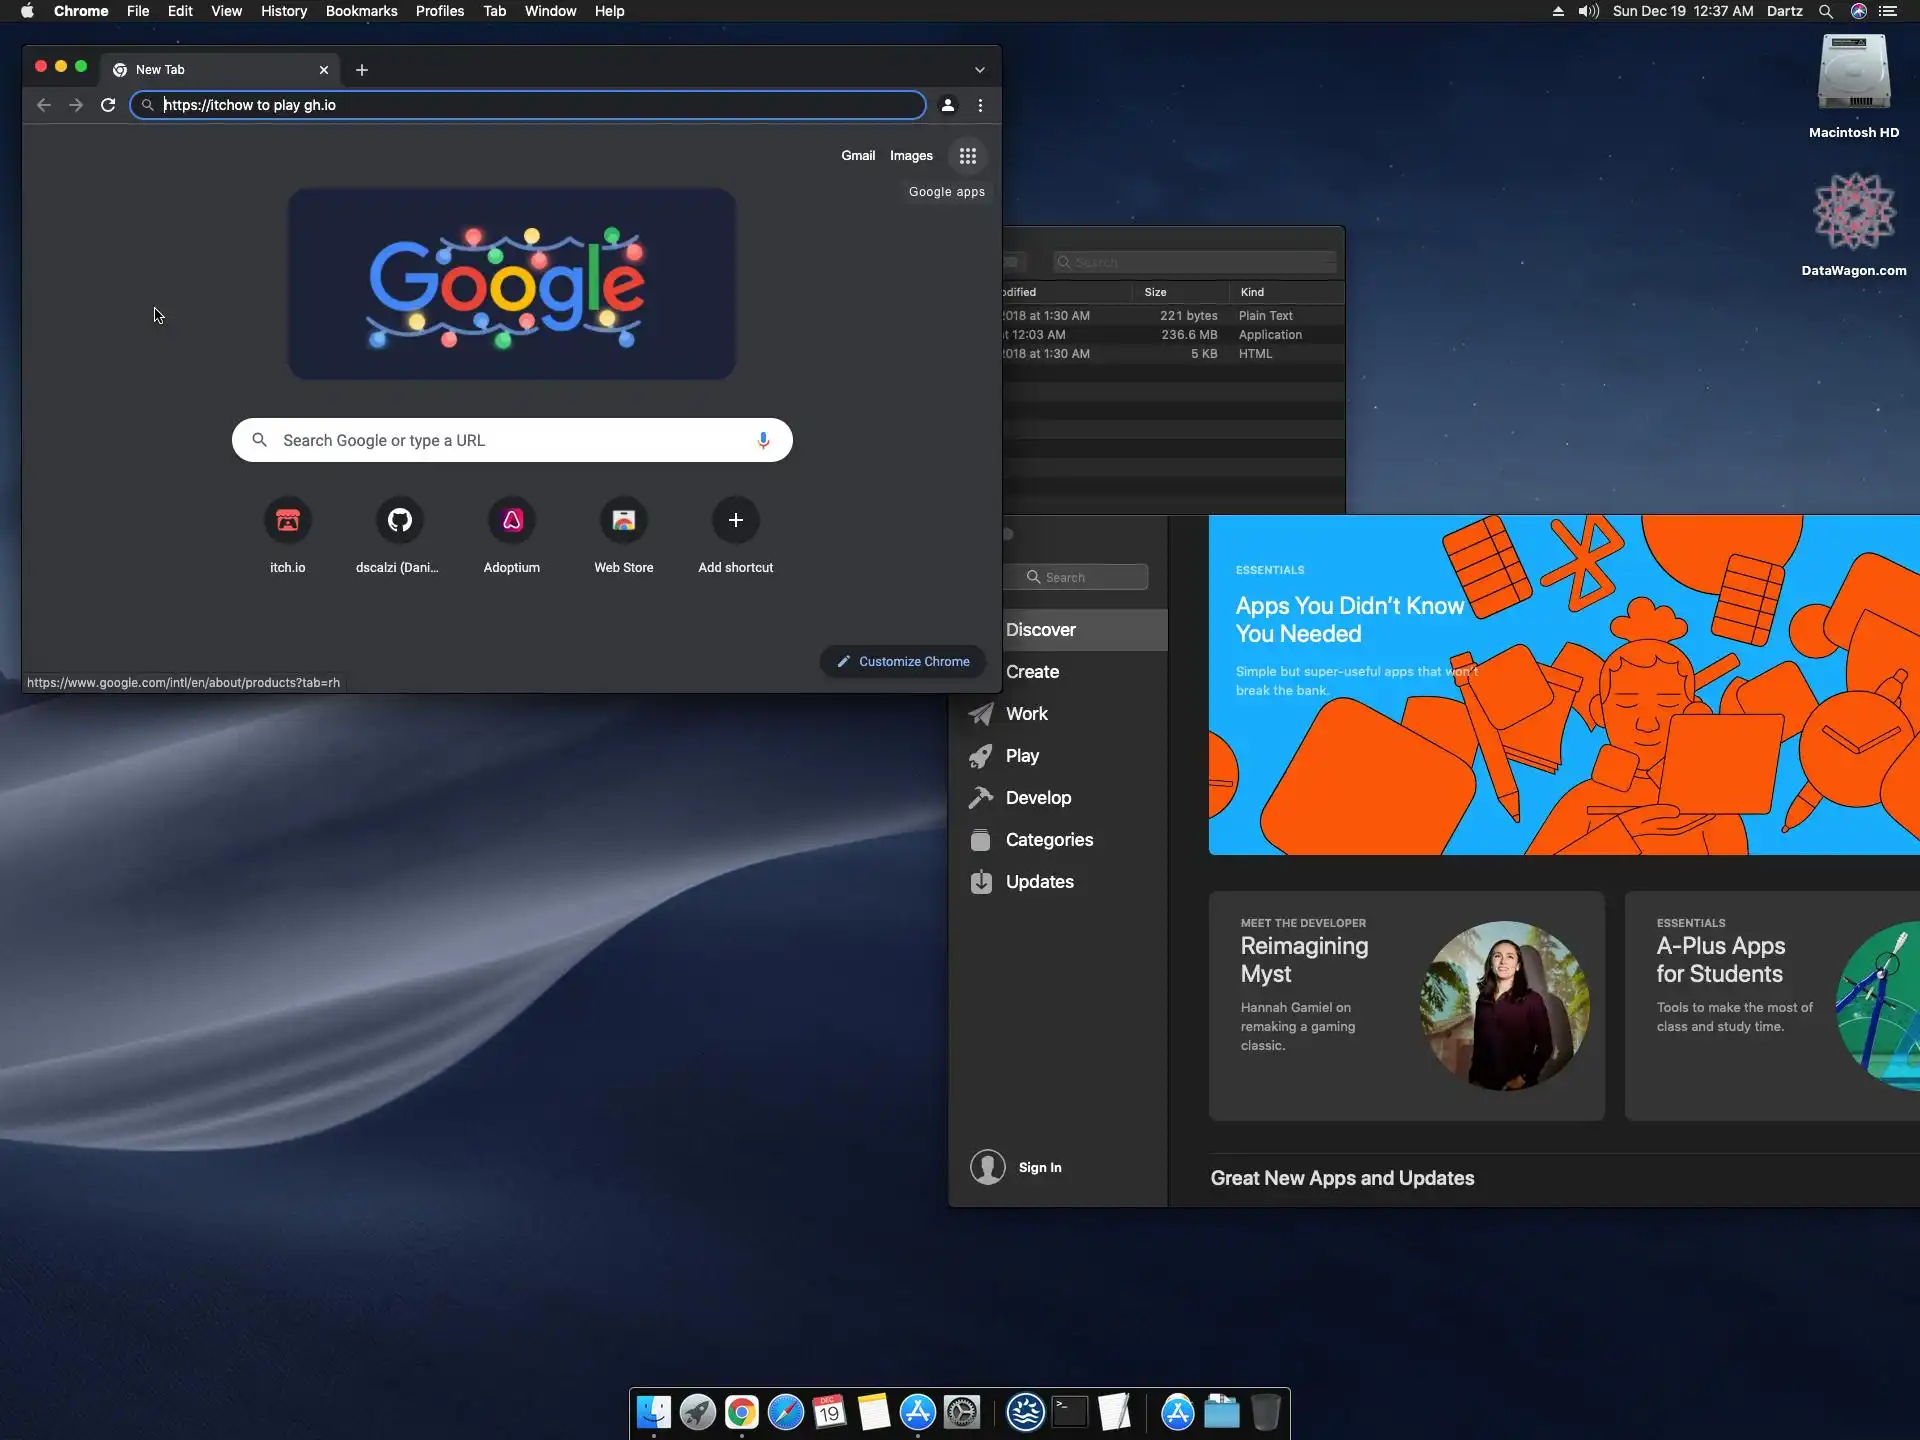Open the Google apps grid

click(967, 156)
